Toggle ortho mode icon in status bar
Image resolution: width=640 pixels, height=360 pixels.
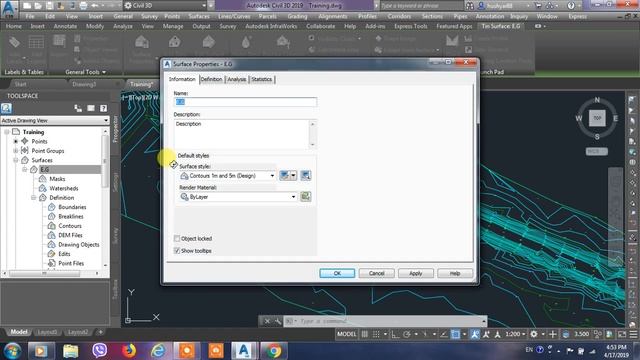(395, 334)
